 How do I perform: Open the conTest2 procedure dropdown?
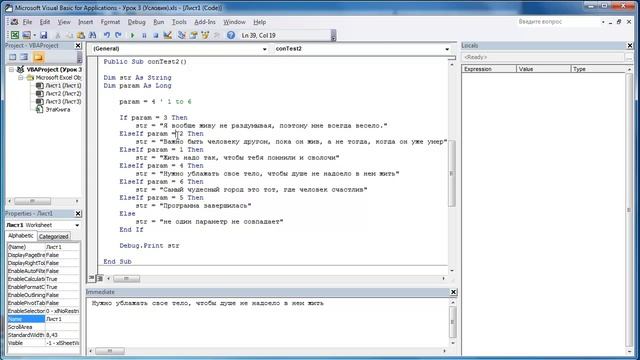click(447, 49)
